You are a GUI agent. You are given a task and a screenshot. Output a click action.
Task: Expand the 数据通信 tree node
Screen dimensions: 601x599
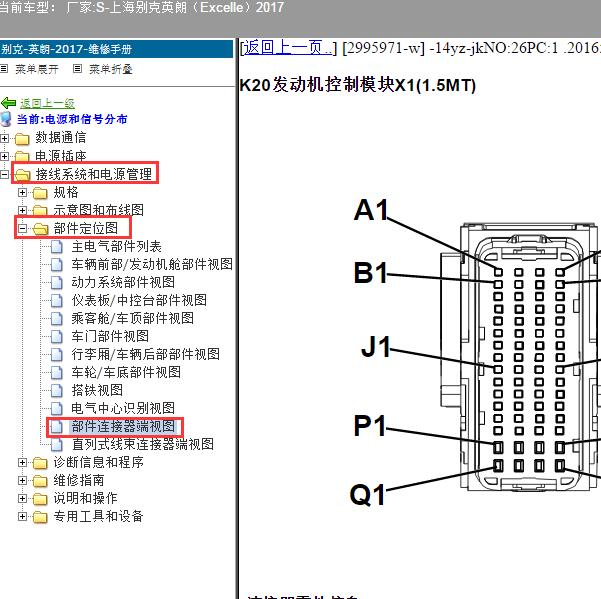coord(4,138)
